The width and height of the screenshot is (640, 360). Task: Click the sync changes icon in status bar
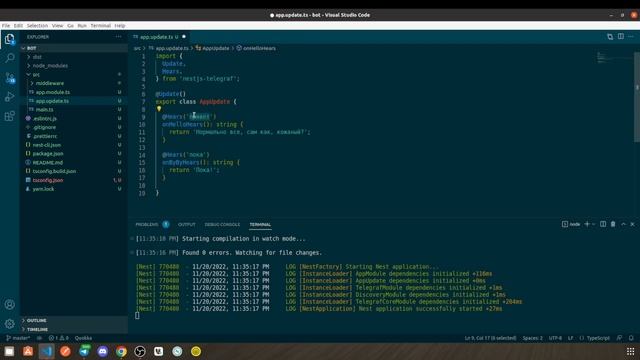[39, 338]
